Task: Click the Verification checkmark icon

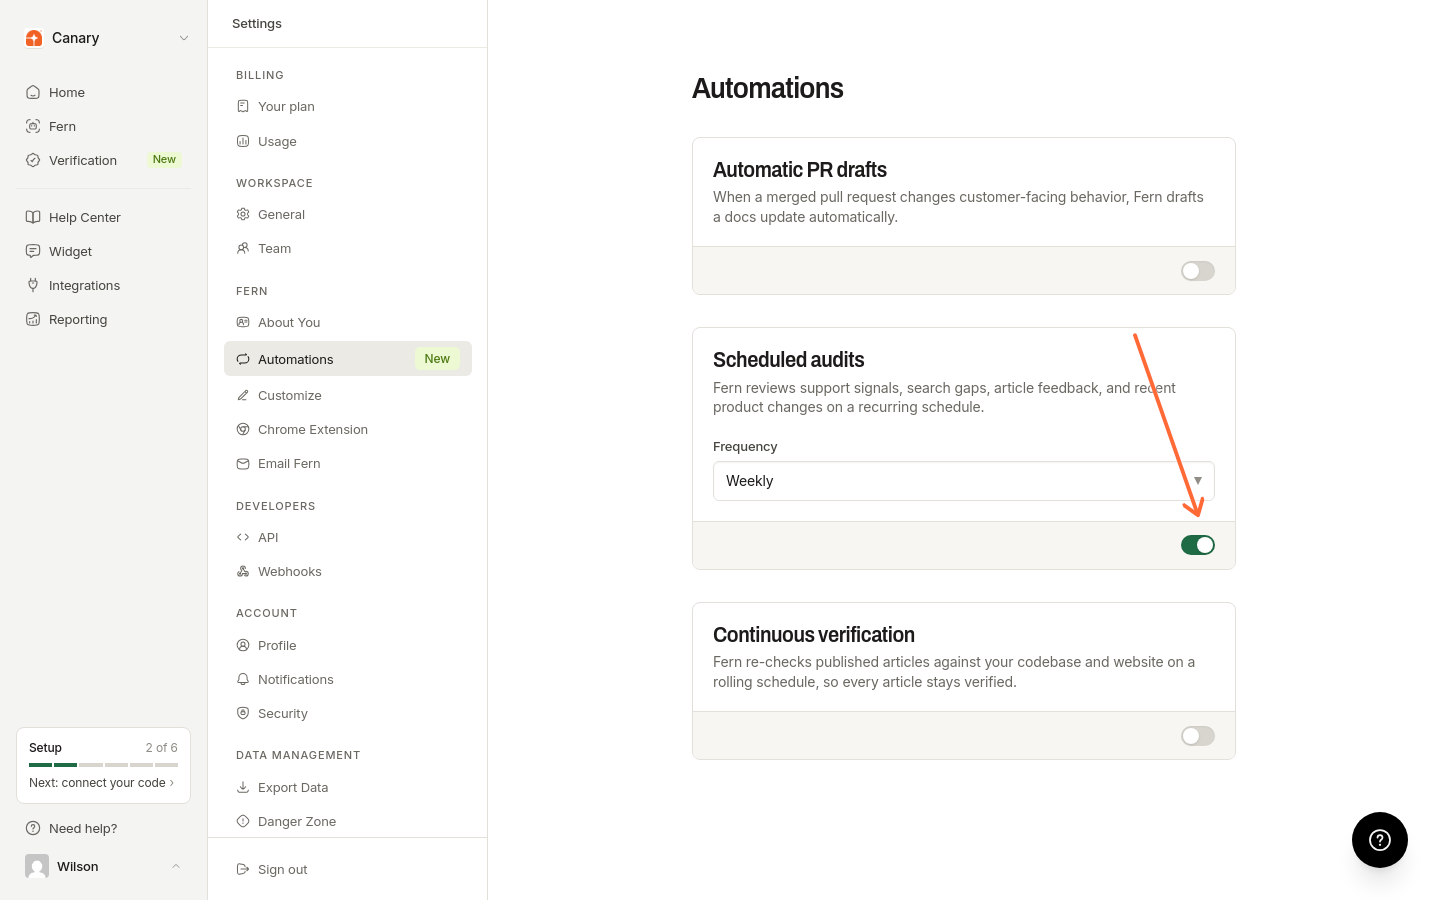Action: click(x=33, y=160)
